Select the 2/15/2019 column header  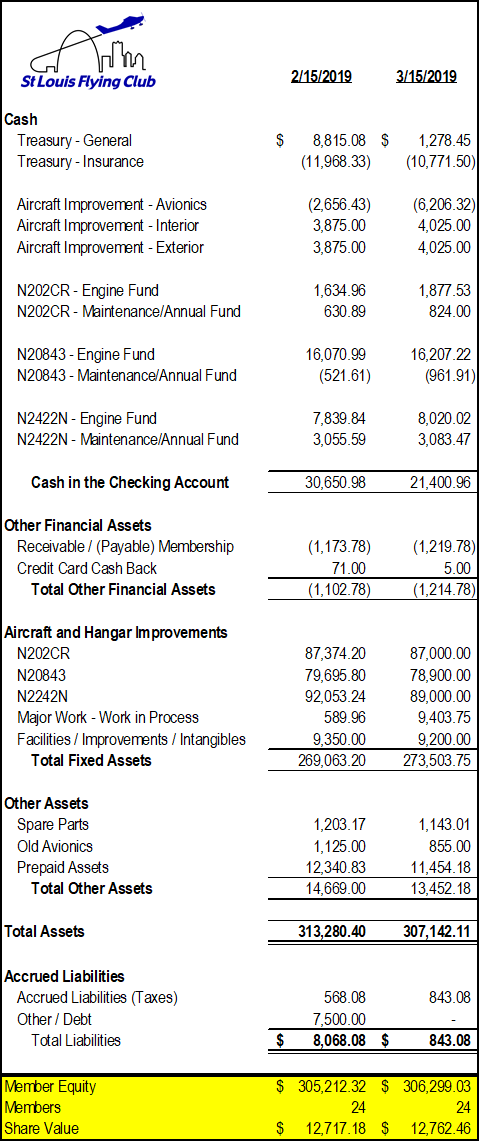click(x=321, y=76)
